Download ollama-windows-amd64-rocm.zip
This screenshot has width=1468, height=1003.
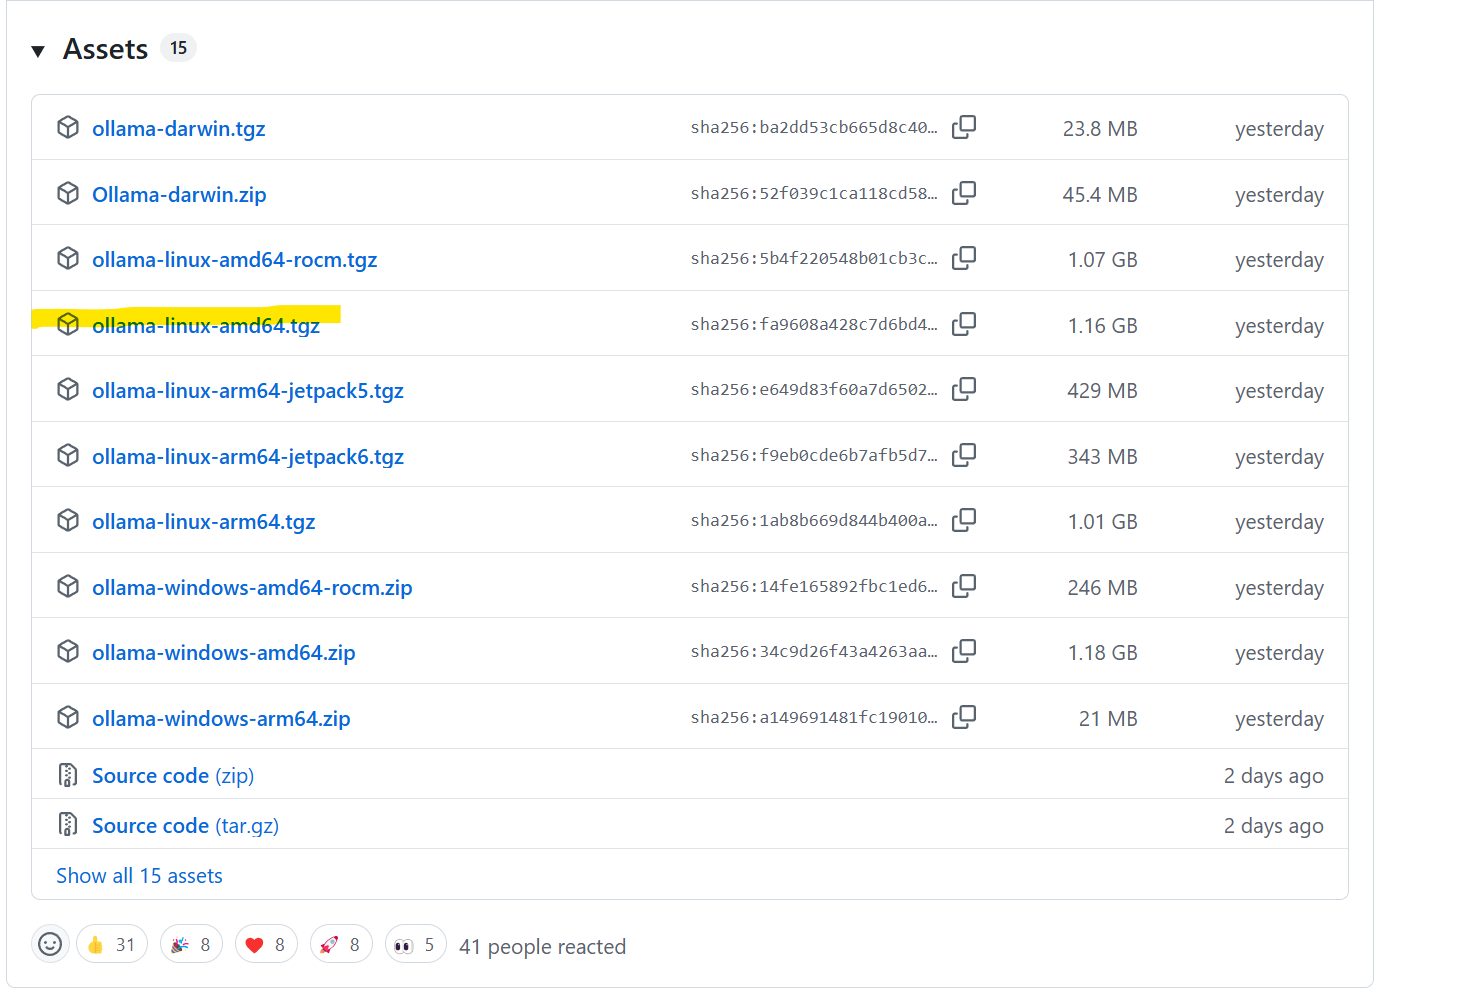252,588
